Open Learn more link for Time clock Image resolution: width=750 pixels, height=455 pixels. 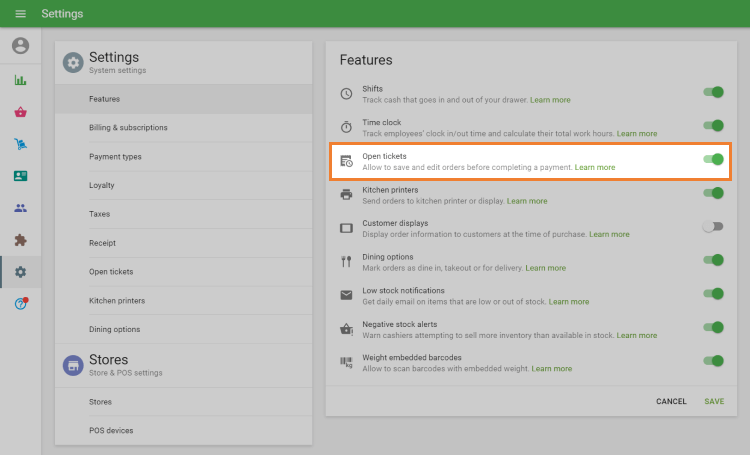pyautogui.click(x=637, y=133)
